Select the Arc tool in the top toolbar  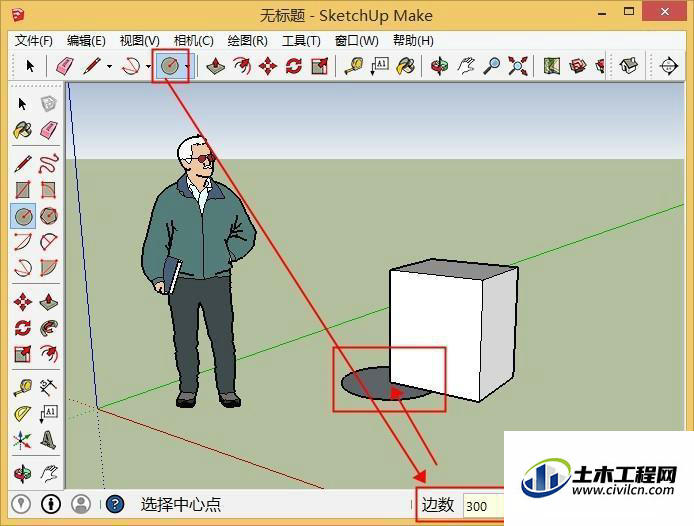(131, 66)
